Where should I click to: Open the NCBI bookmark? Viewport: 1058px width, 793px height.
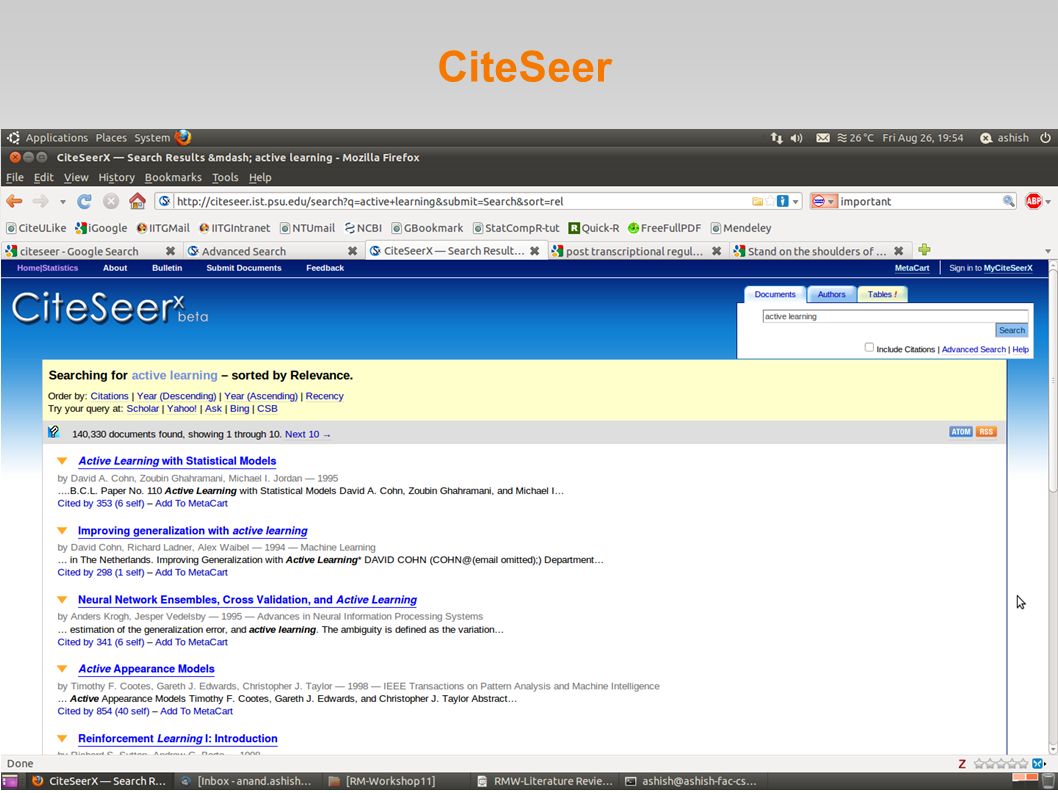tap(363, 228)
